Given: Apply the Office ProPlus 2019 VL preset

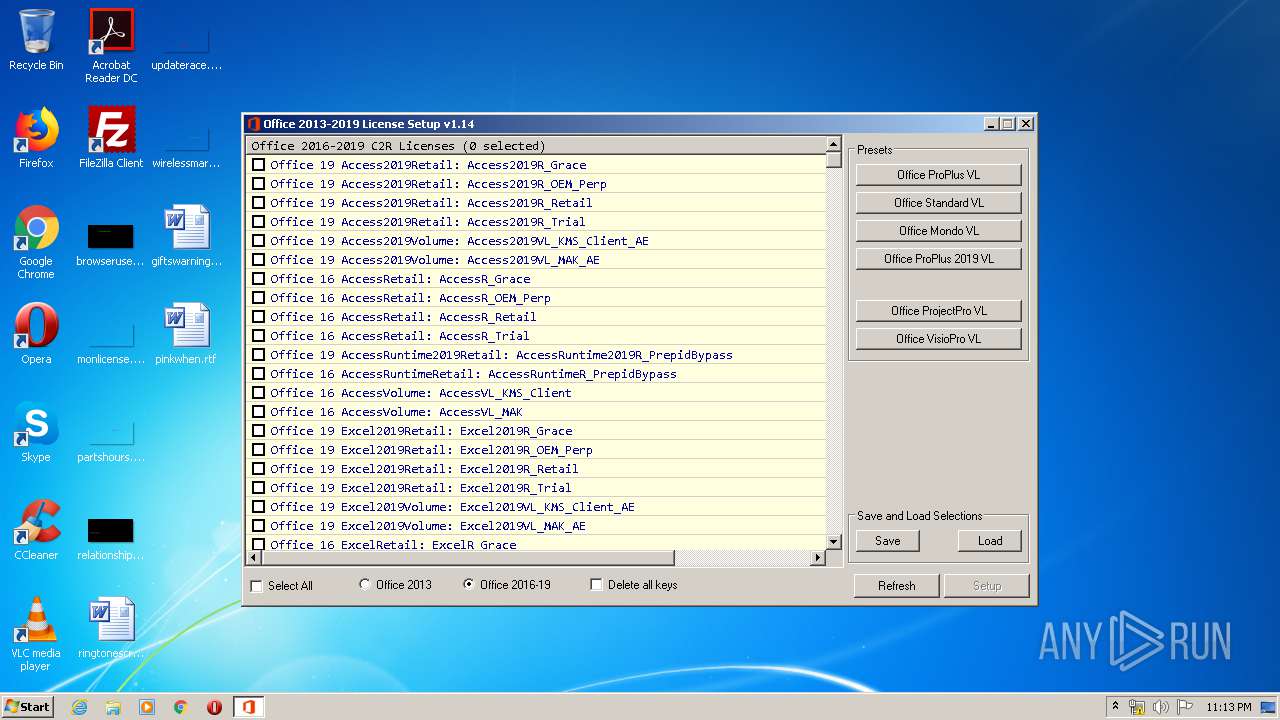Looking at the screenshot, I should tap(938, 259).
